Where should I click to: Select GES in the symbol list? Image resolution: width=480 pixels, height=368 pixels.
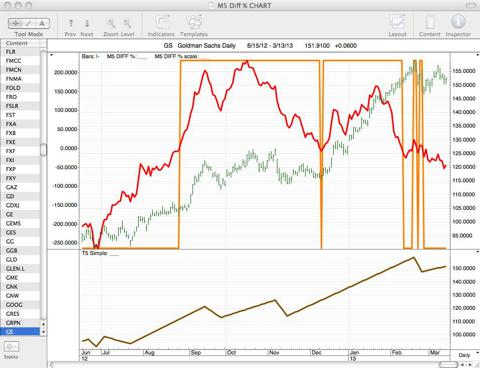pos(20,232)
